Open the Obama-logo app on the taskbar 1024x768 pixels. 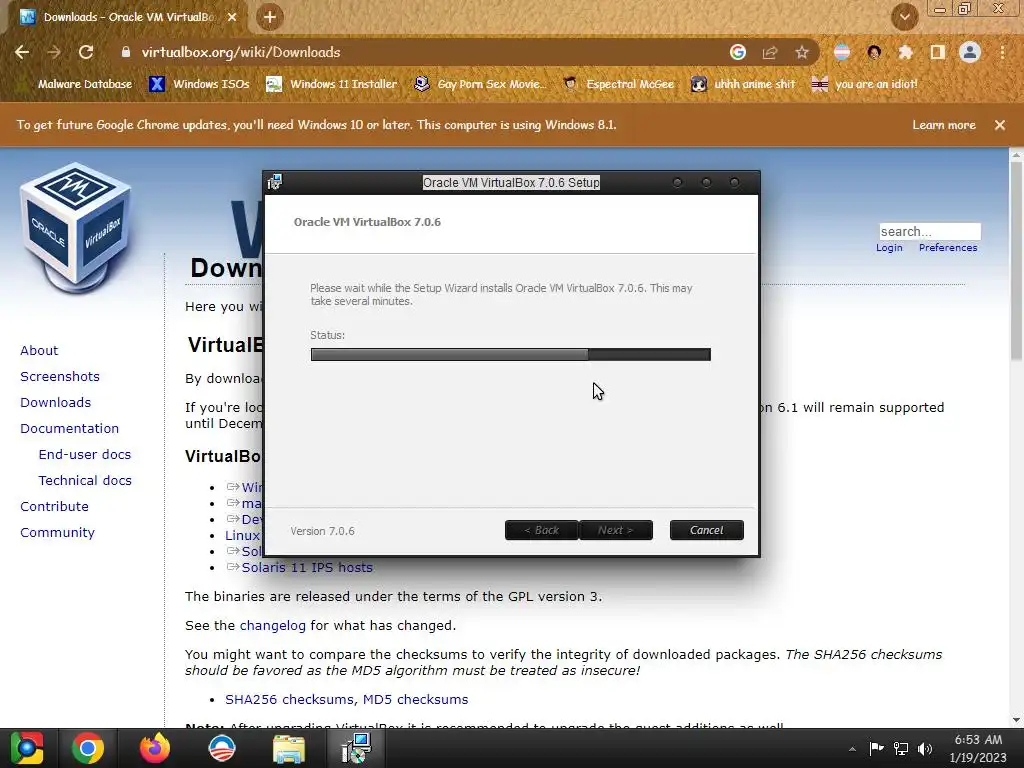[x=222, y=748]
